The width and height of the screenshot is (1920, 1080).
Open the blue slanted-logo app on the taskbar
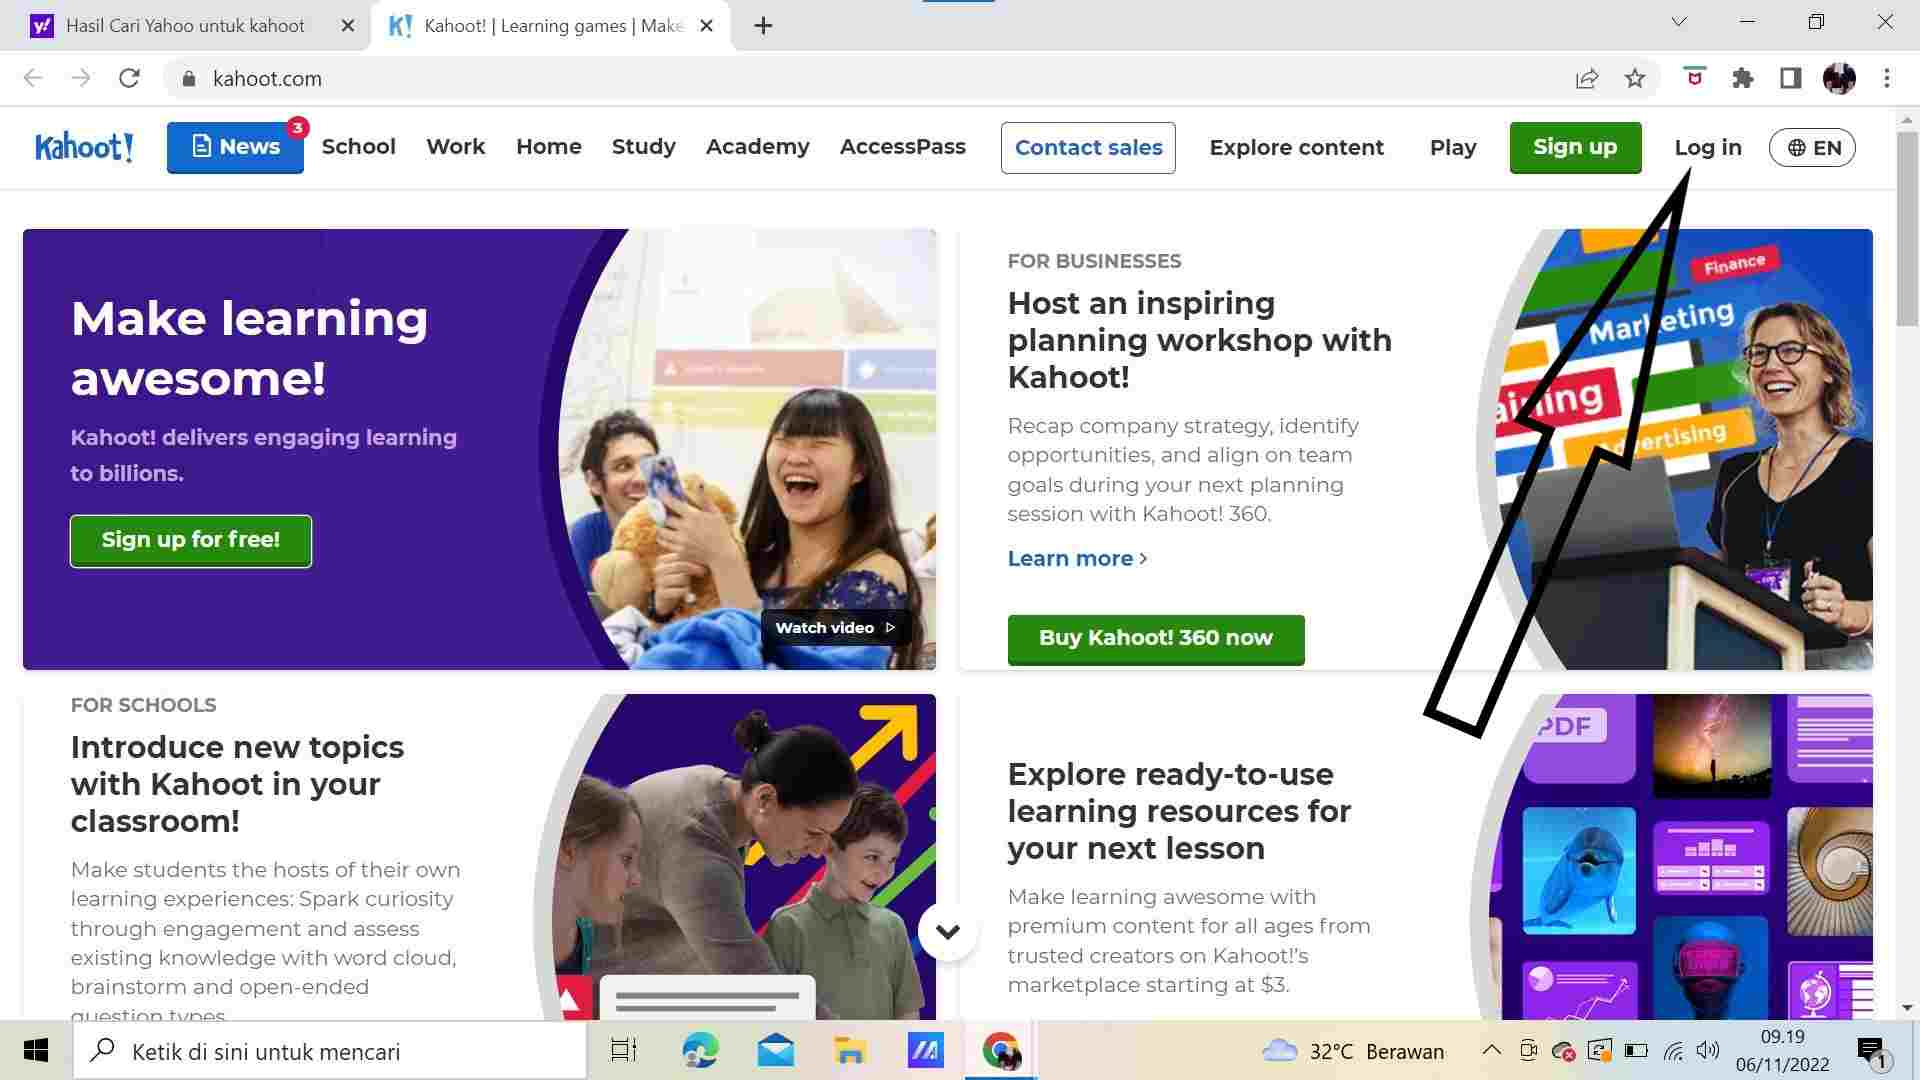(x=925, y=1051)
